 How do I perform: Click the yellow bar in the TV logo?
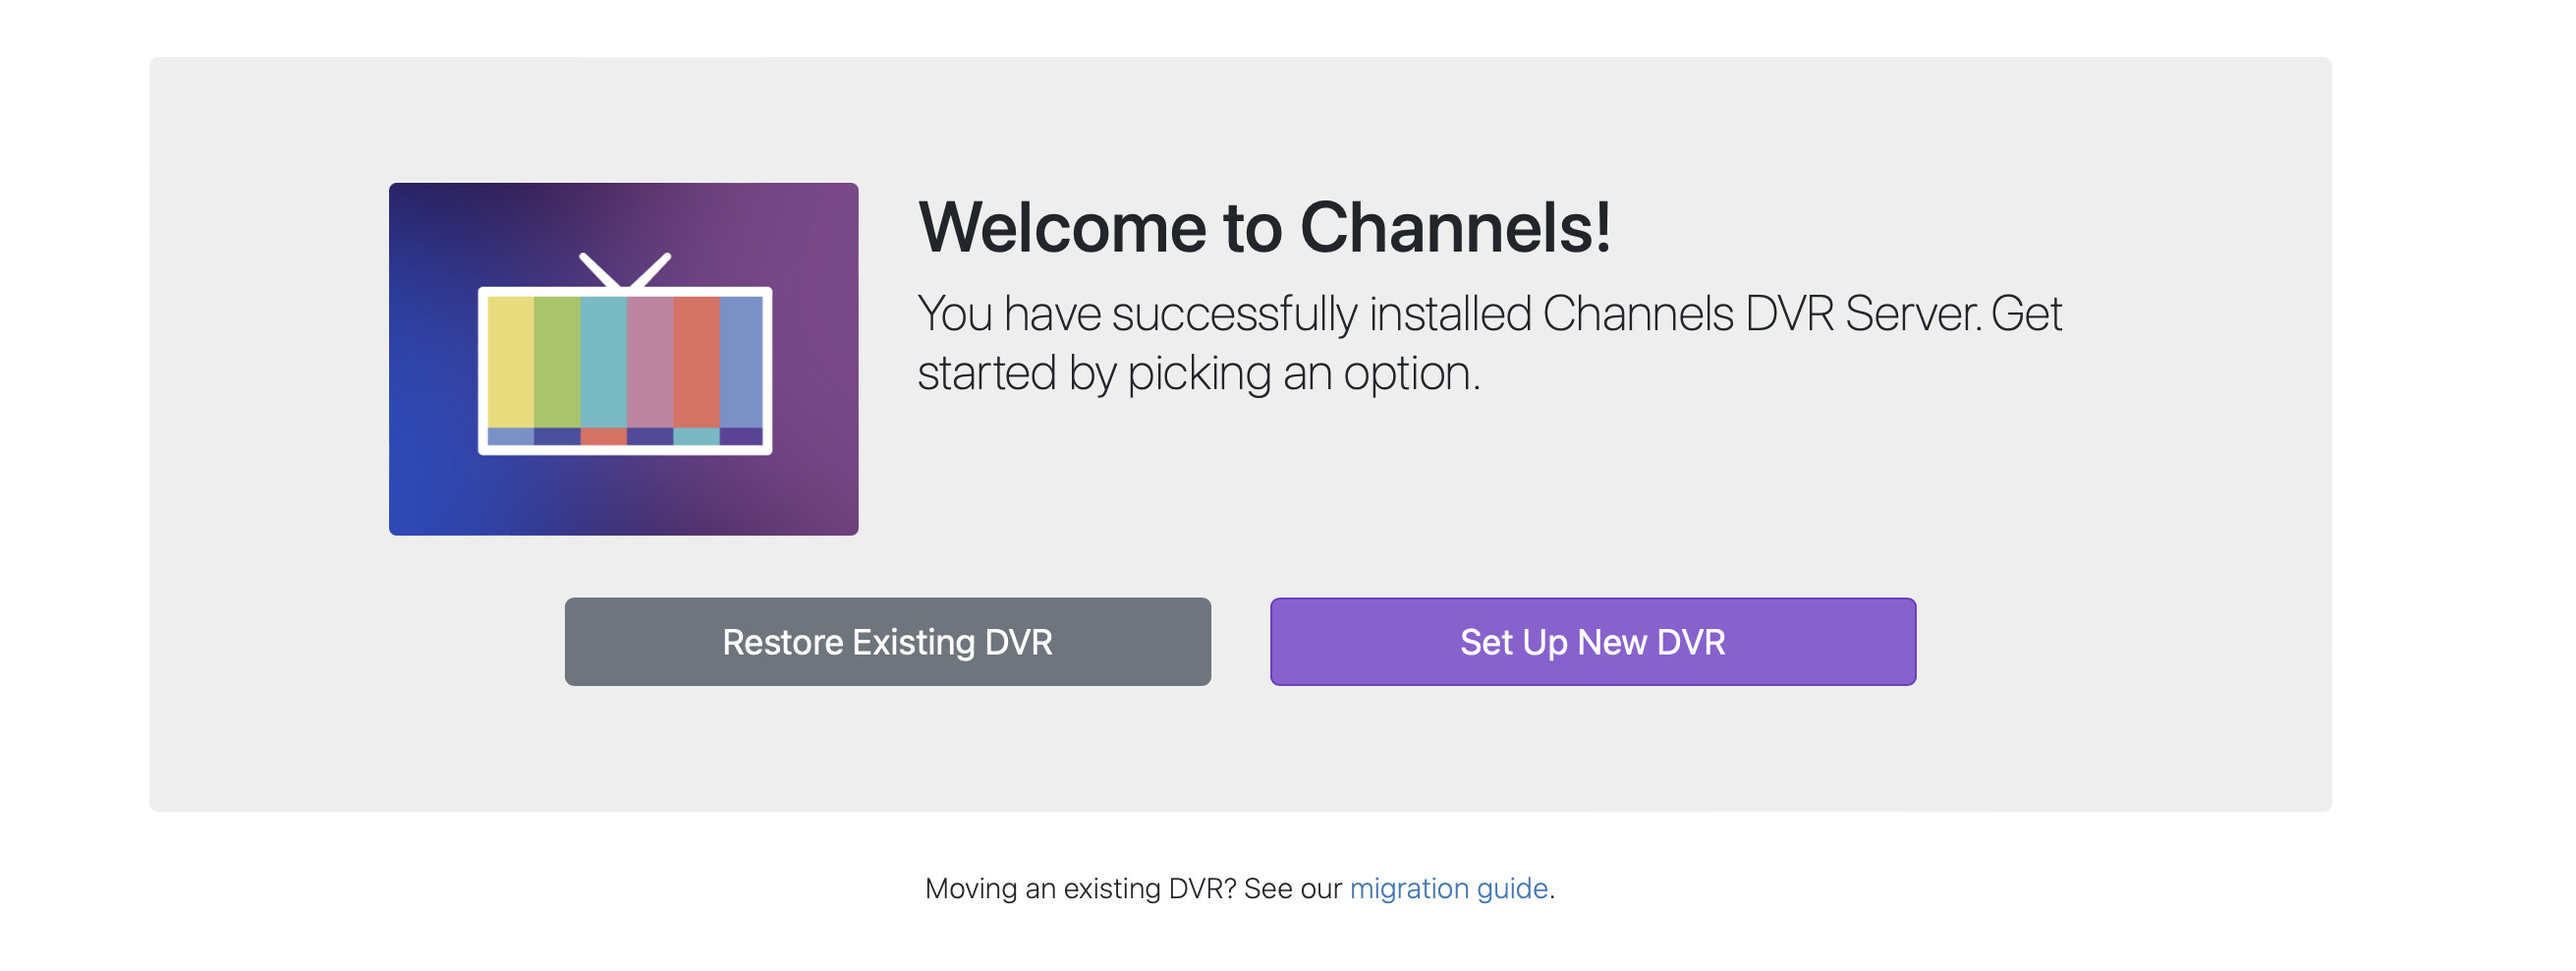tap(510, 361)
